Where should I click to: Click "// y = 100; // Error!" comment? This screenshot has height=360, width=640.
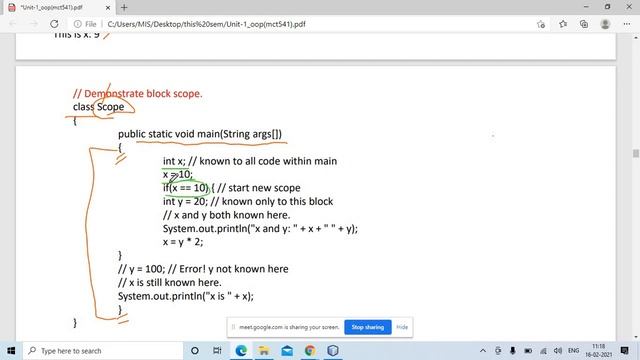point(203,269)
